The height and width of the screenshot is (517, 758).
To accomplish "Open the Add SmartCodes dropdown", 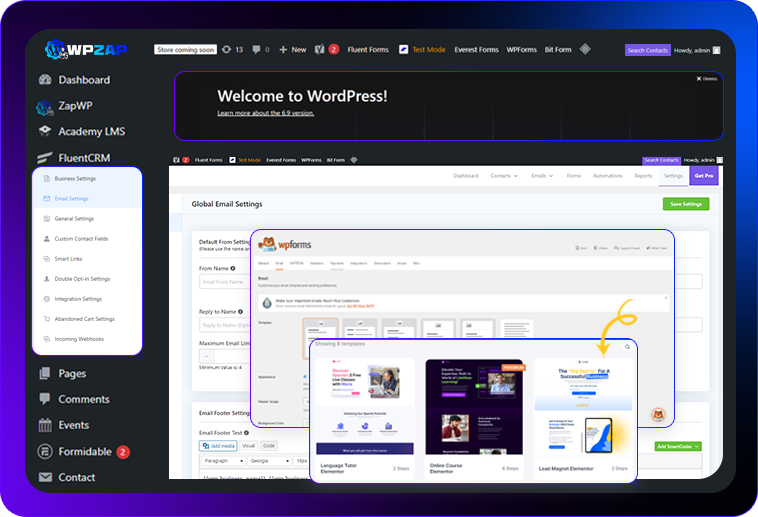I will [677, 446].
